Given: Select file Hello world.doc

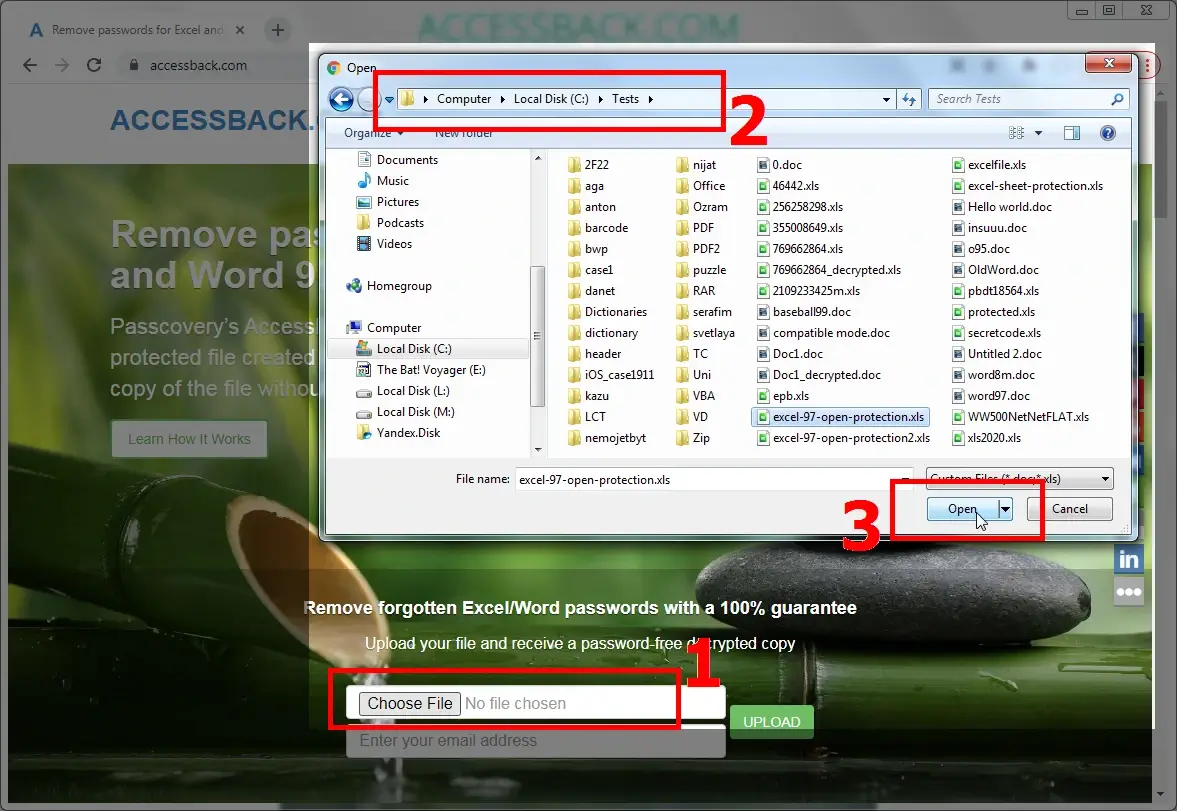Looking at the screenshot, I should [x=1002, y=207].
